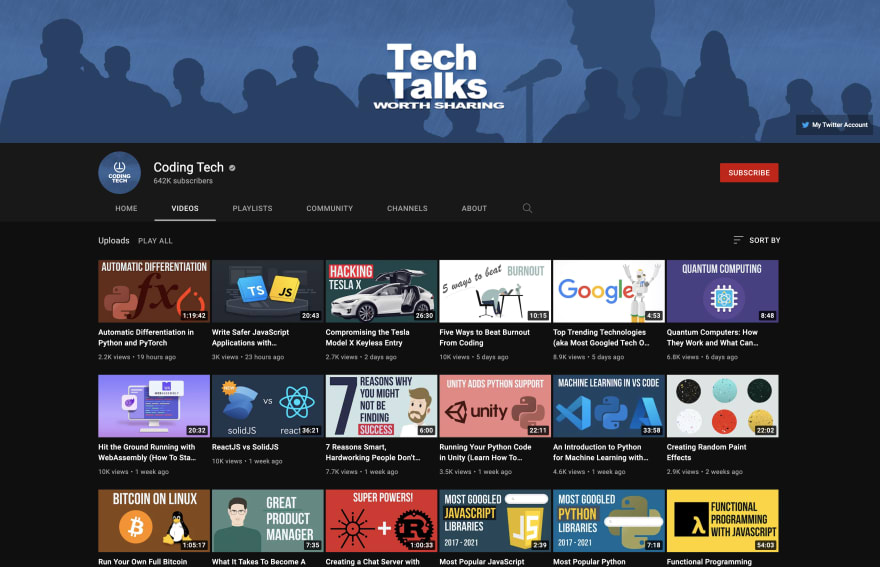Click title Compromising the Tesla Model X
The height and width of the screenshot is (567, 880).
[x=368, y=337]
